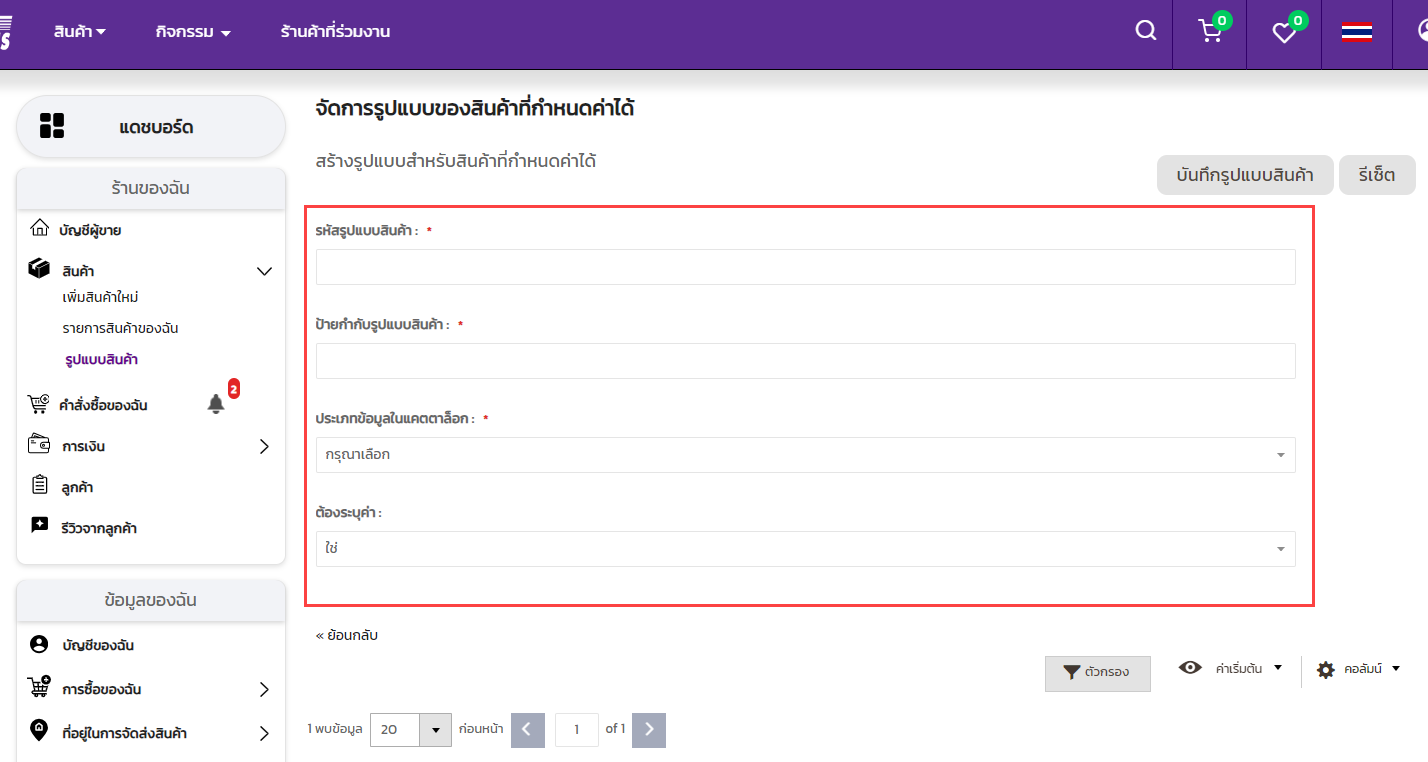Open the ต้องระบุค่า dropdown
The image size is (1428, 762).
(805, 549)
